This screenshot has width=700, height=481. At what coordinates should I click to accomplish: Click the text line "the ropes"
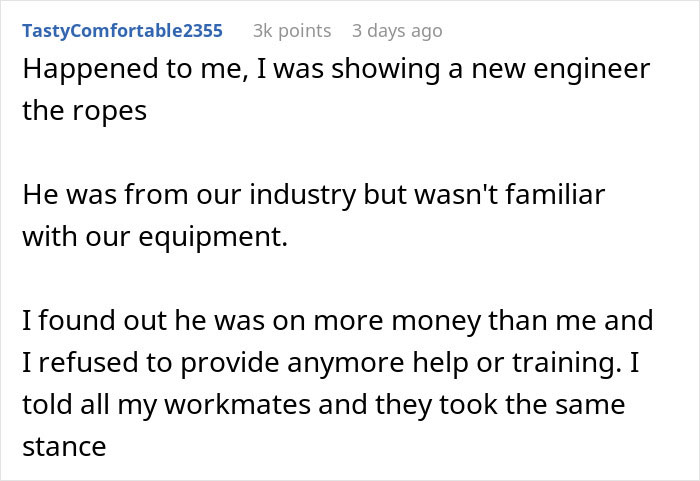coord(85,110)
